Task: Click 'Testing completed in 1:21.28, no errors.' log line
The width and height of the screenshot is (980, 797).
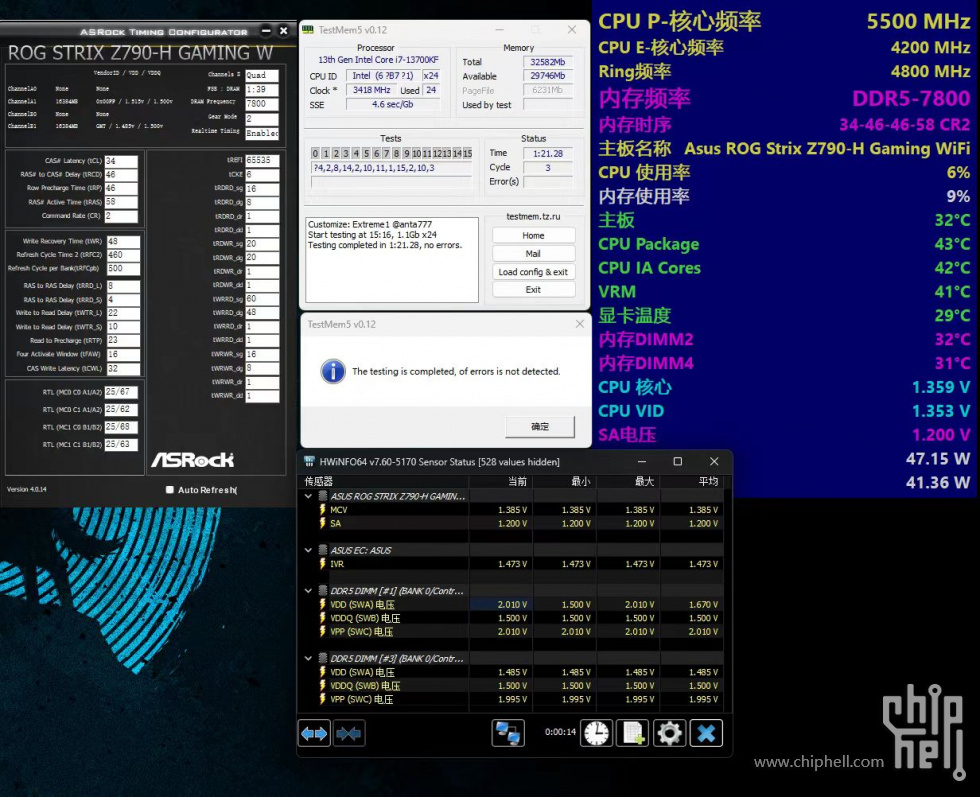Action: point(385,245)
